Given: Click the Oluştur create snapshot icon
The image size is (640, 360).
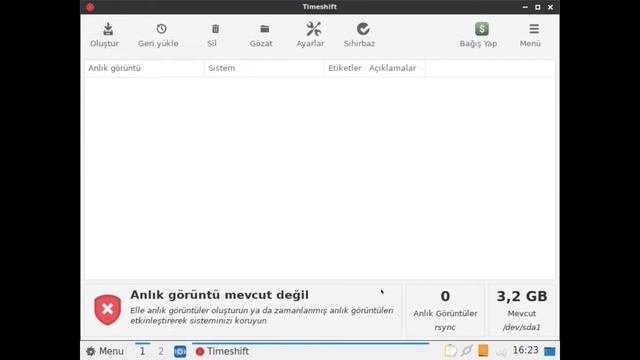Looking at the screenshot, I should click(x=108, y=29).
